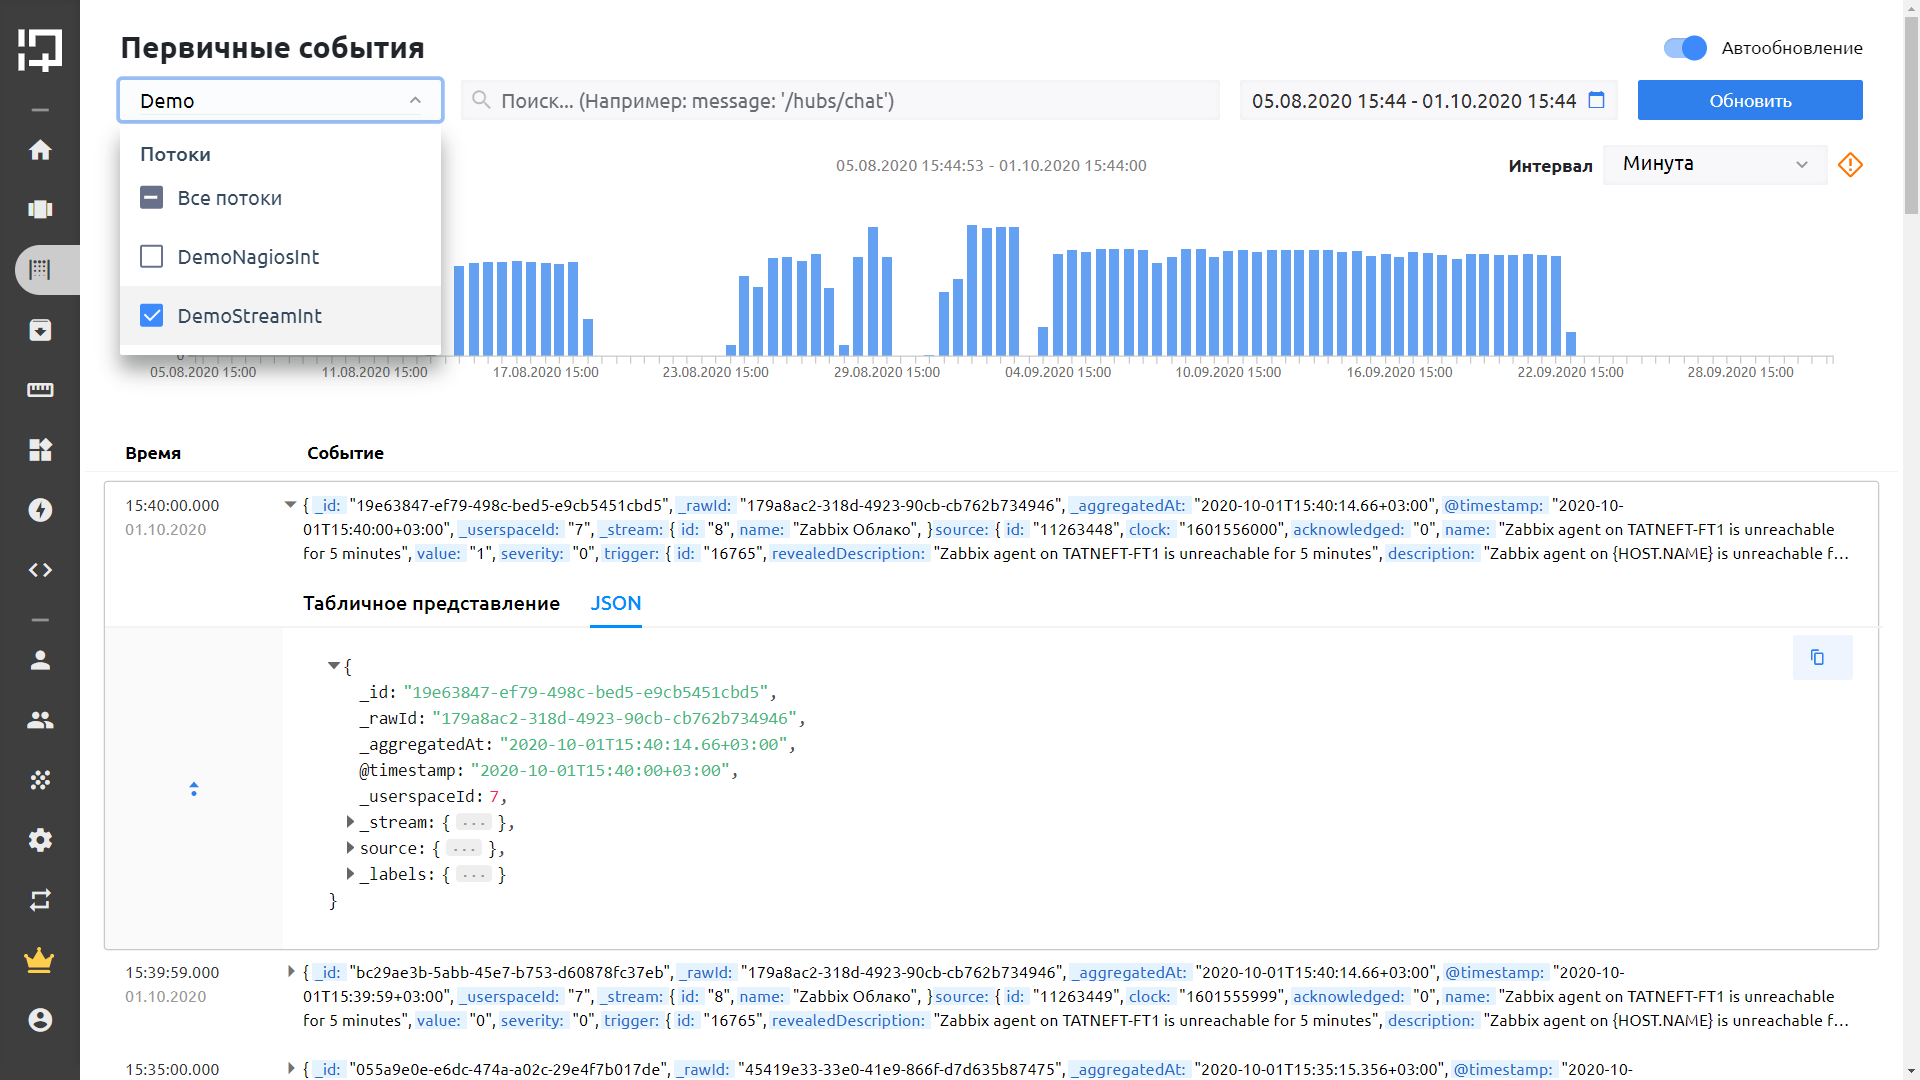The width and height of the screenshot is (1920, 1080).
Task: Toggle the Автообновление switch
Action: (1684, 48)
